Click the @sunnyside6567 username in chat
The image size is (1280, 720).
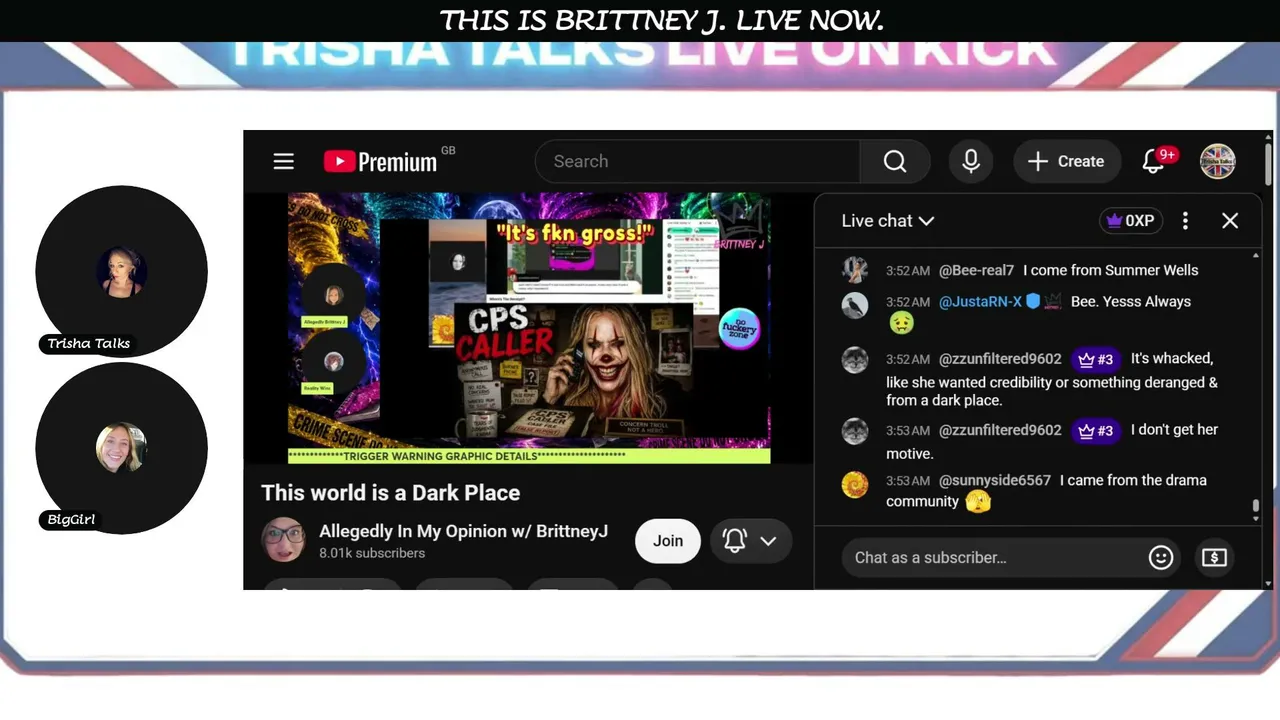994,480
